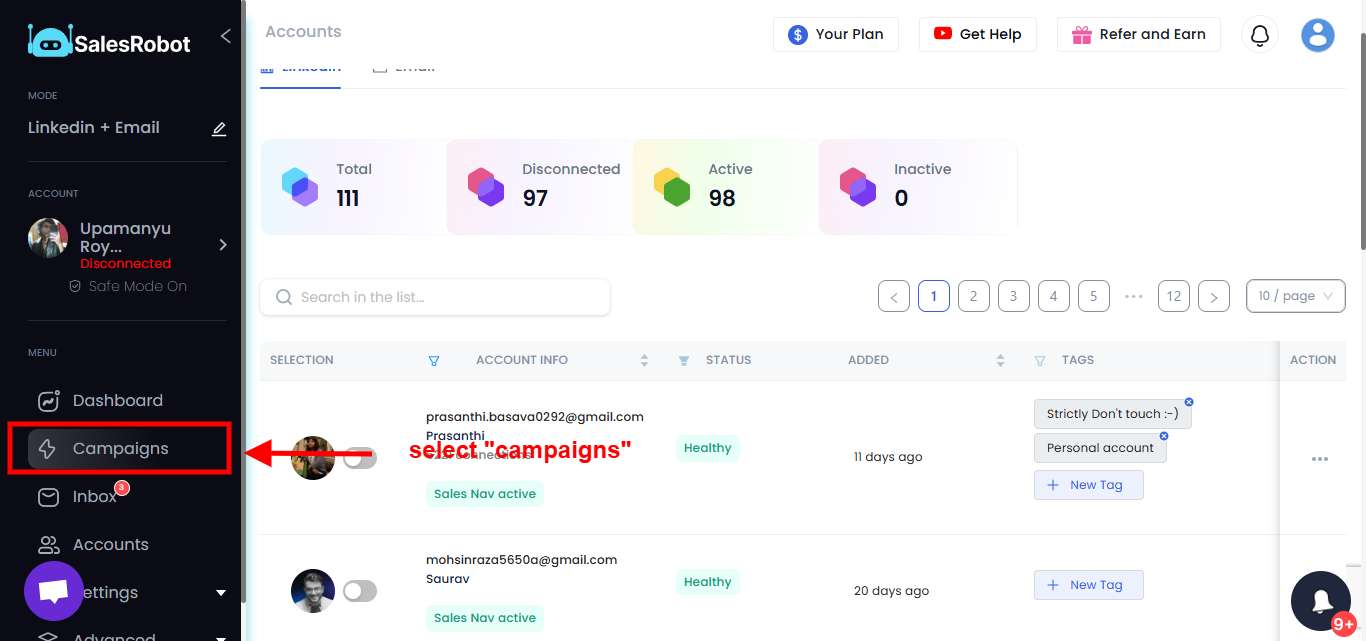Viewport: 1366px width, 641px height.
Task: Click Sales Nav active badge for Saurav
Action: pos(485,618)
